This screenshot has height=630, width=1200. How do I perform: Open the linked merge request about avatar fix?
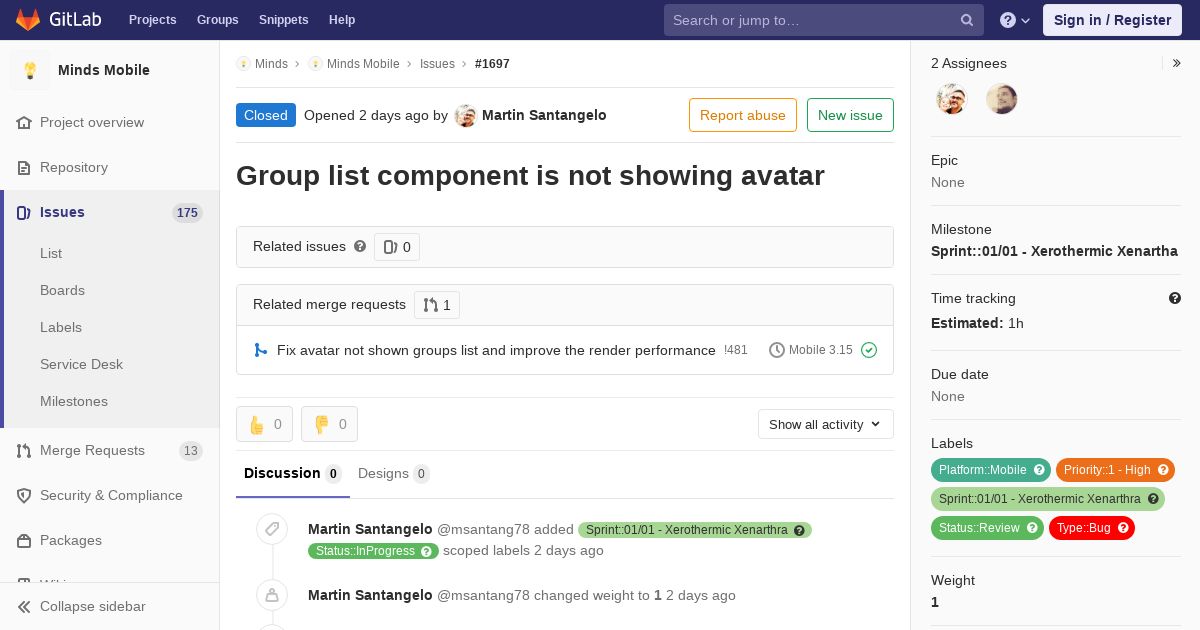pos(496,350)
